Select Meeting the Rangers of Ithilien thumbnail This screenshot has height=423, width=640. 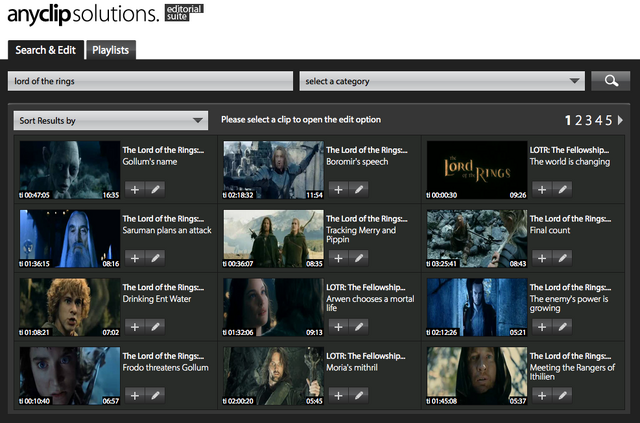477,376
